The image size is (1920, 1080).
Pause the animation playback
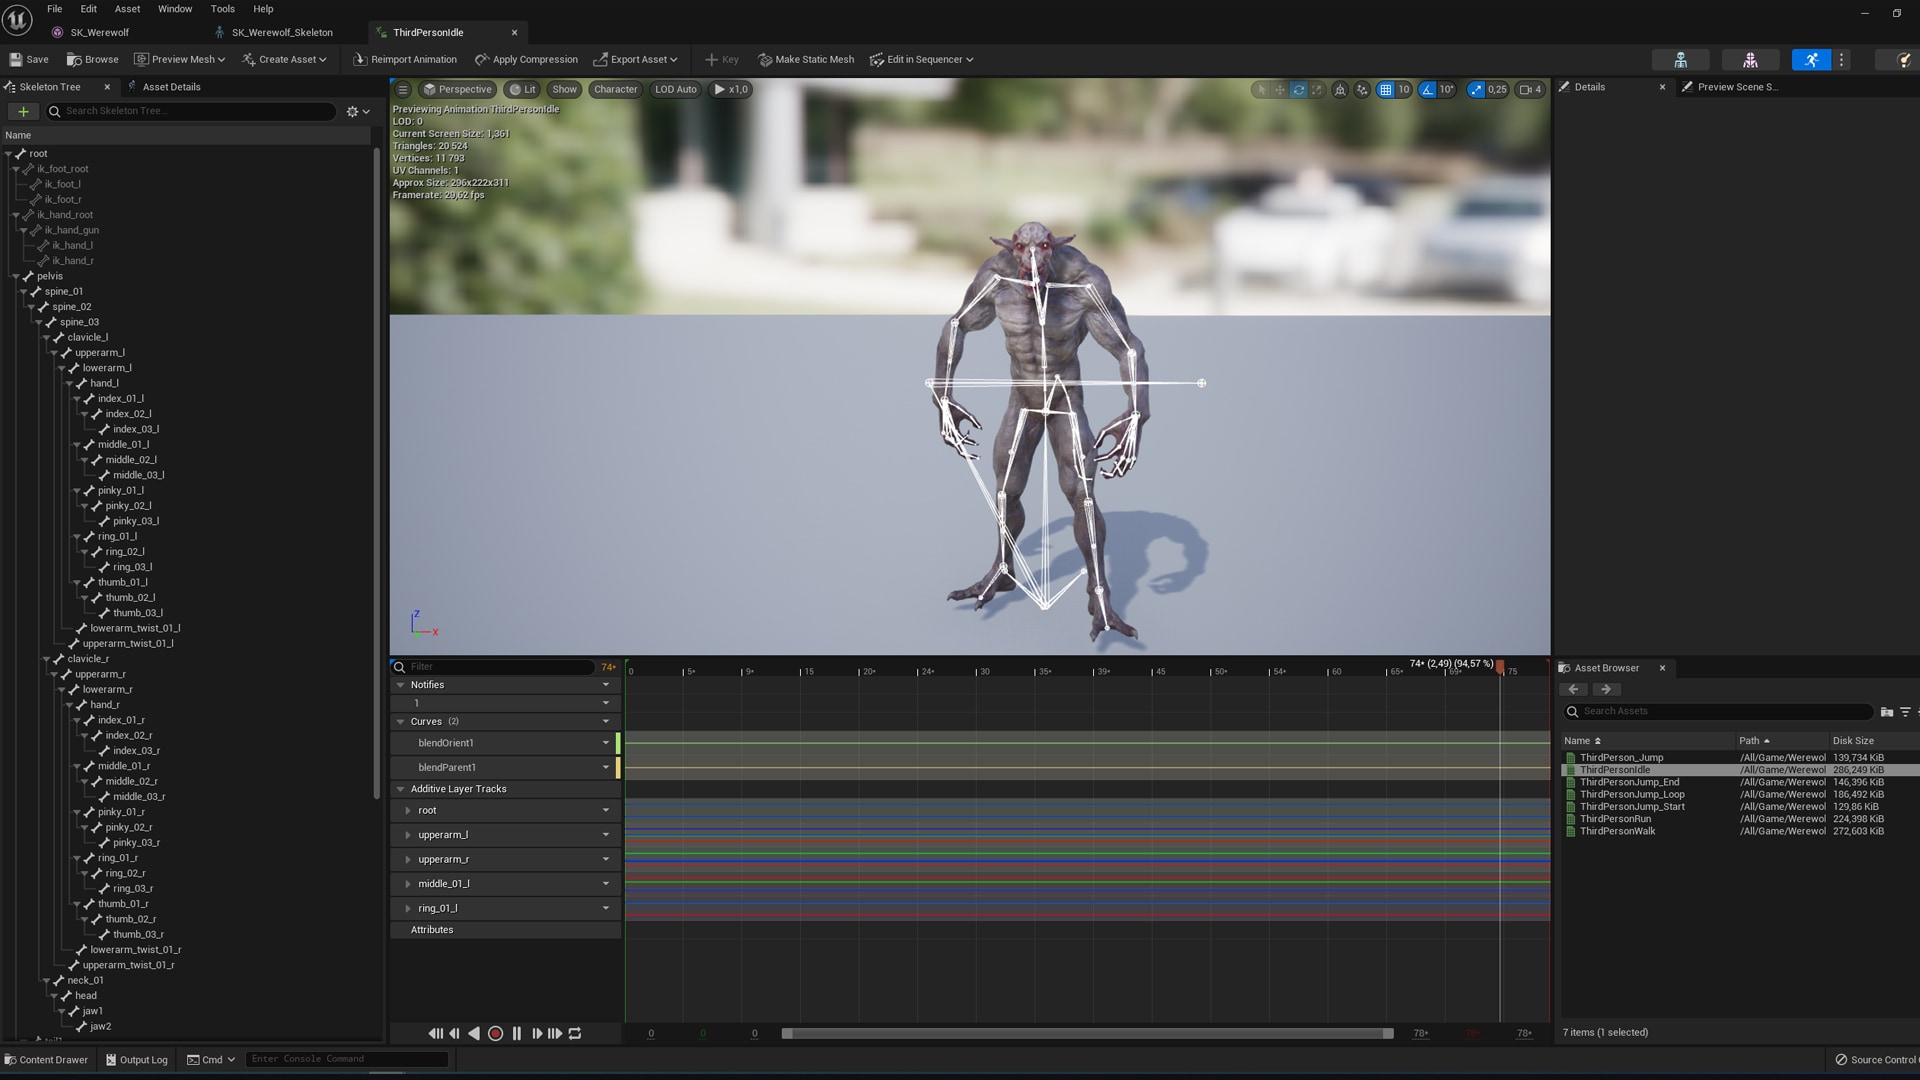[516, 1034]
